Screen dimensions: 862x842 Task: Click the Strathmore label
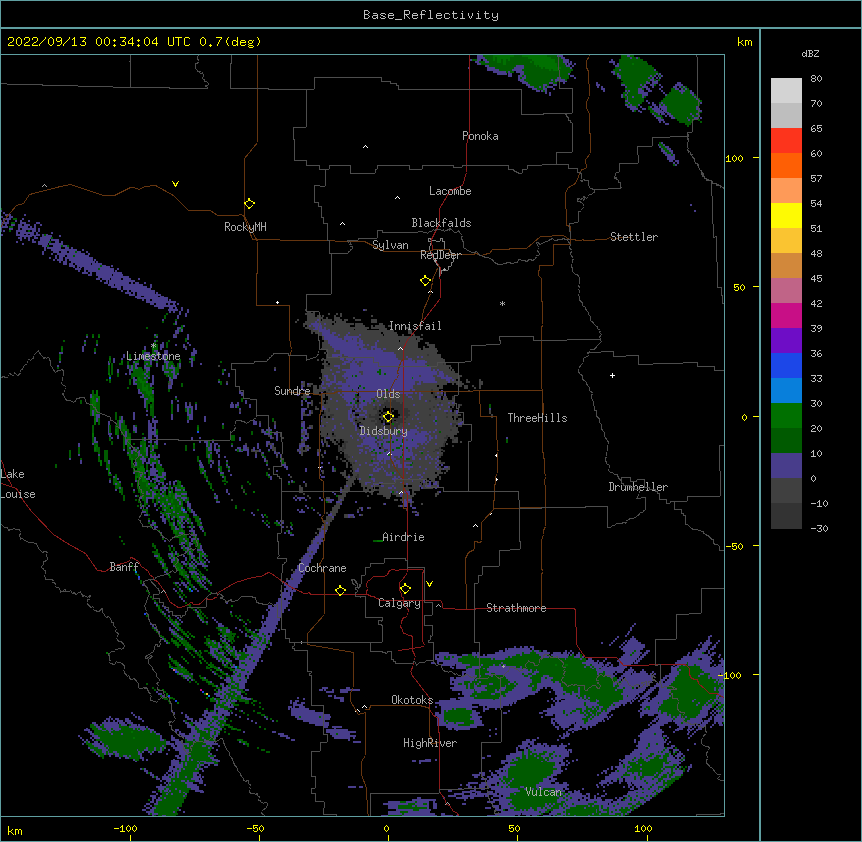tap(516, 608)
